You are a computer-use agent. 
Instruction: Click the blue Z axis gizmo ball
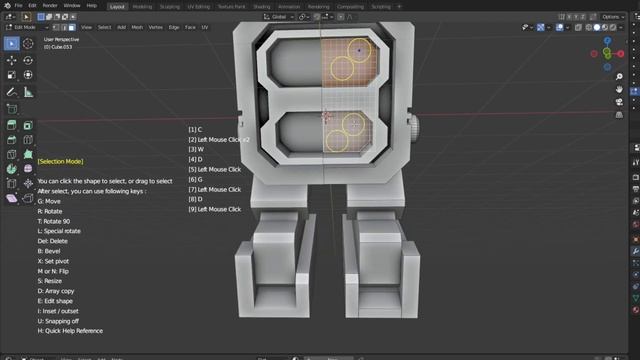tap(607, 40)
